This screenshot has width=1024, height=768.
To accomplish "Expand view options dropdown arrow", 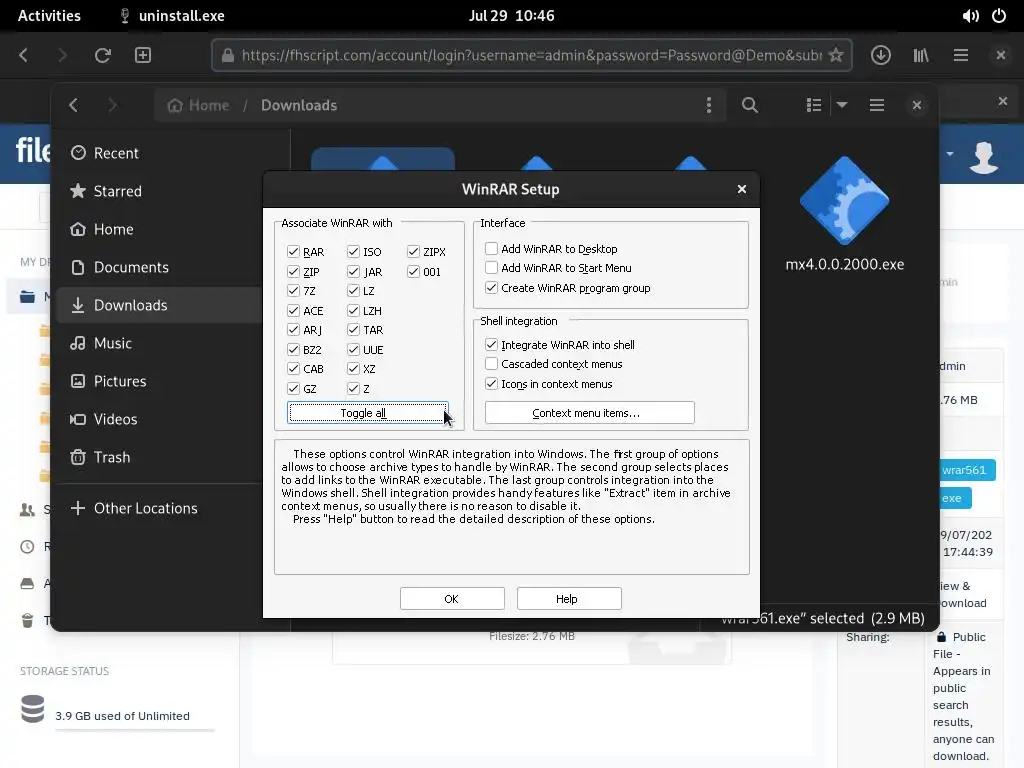I will pos(842,105).
